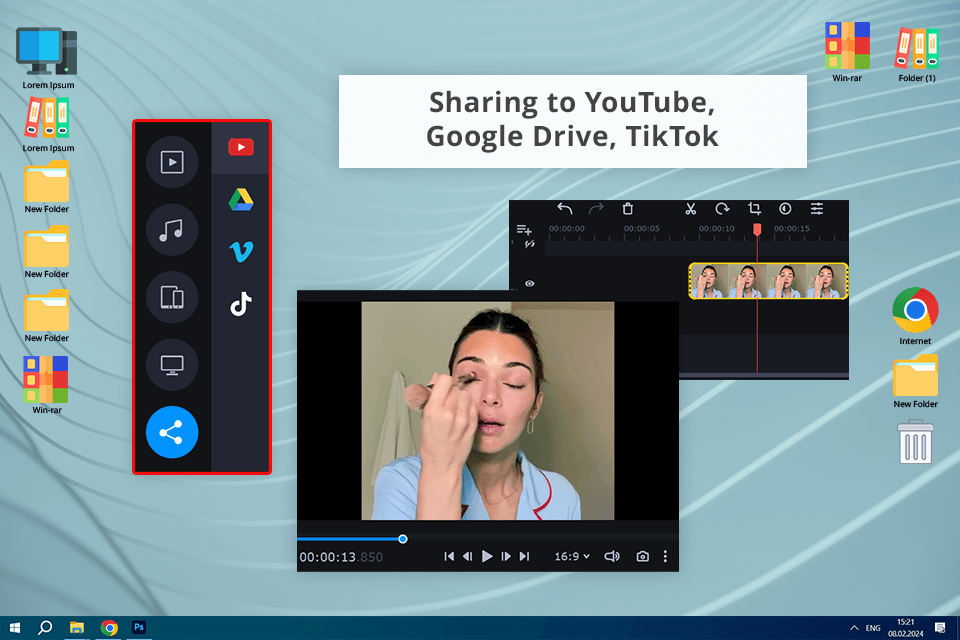Viewport: 960px width, 640px height.
Task: Choose Google Drive sharing icon
Action: click(x=241, y=200)
